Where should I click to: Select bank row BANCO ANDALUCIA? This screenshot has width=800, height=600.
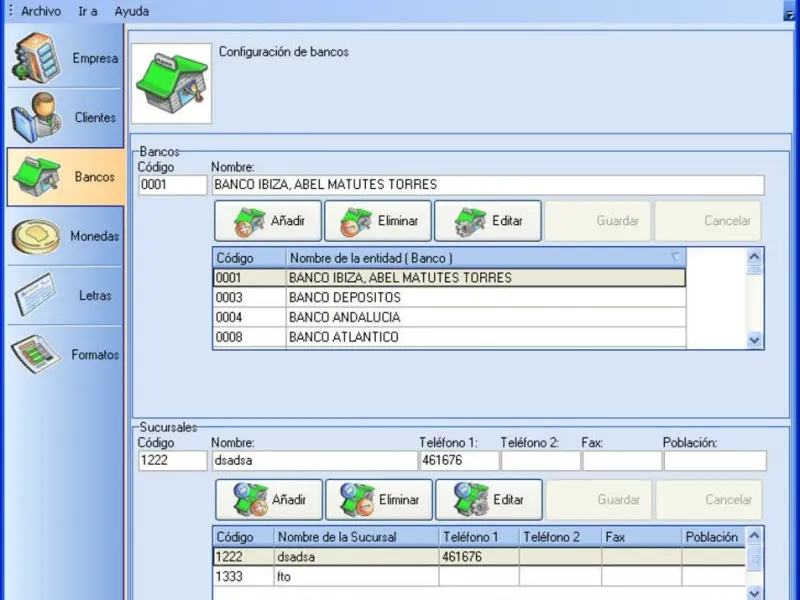click(449, 317)
